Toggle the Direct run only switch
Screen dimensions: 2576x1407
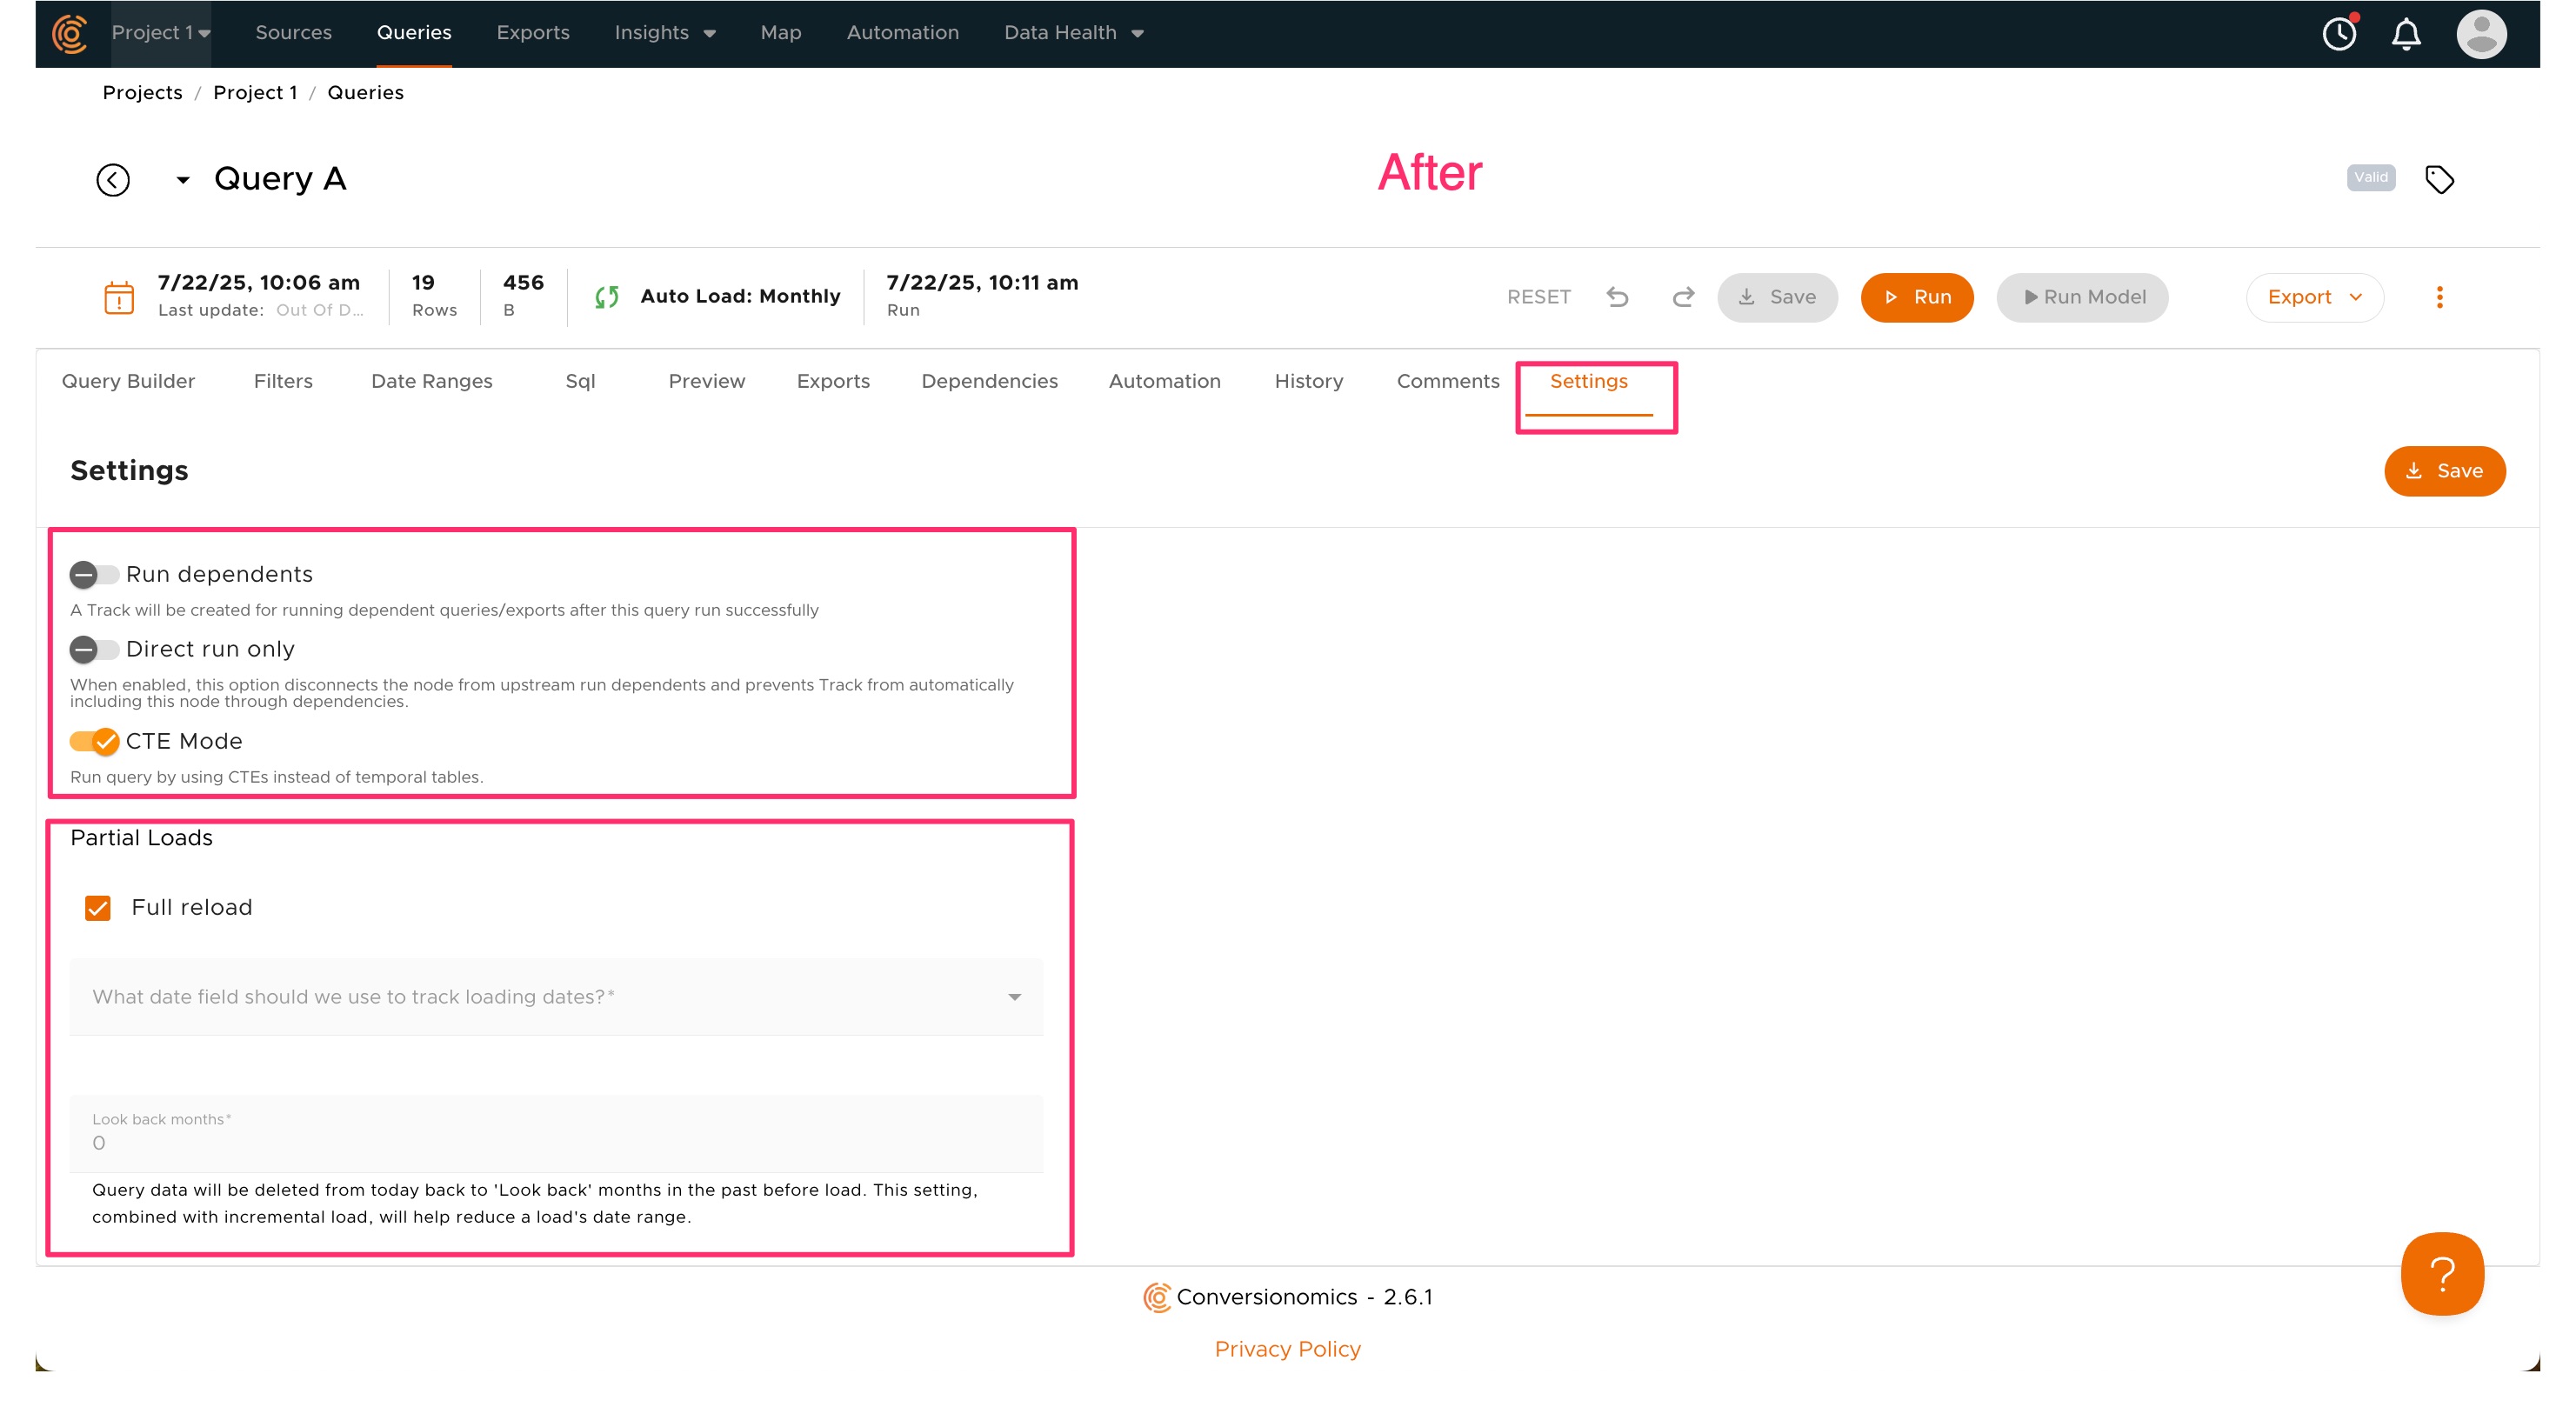(94, 649)
